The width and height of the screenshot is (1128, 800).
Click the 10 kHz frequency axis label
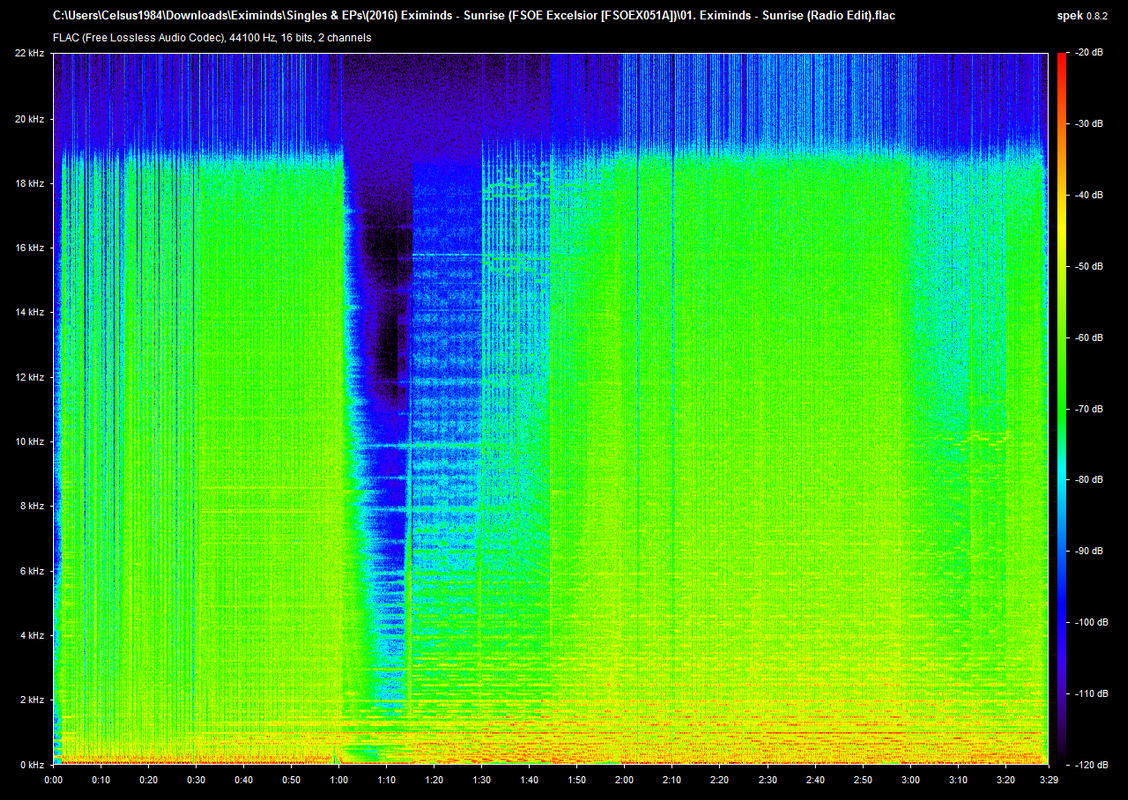coord(29,442)
